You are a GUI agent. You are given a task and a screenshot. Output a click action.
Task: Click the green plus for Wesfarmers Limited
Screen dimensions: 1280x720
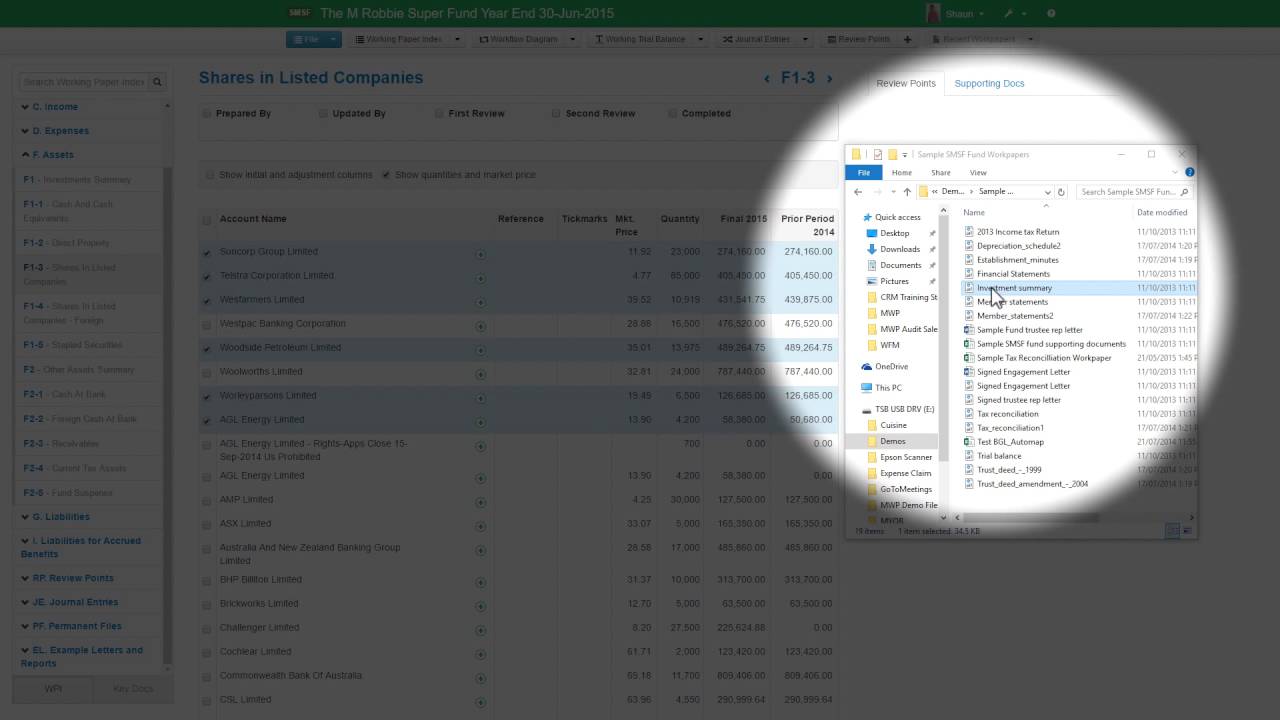point(480,302)
